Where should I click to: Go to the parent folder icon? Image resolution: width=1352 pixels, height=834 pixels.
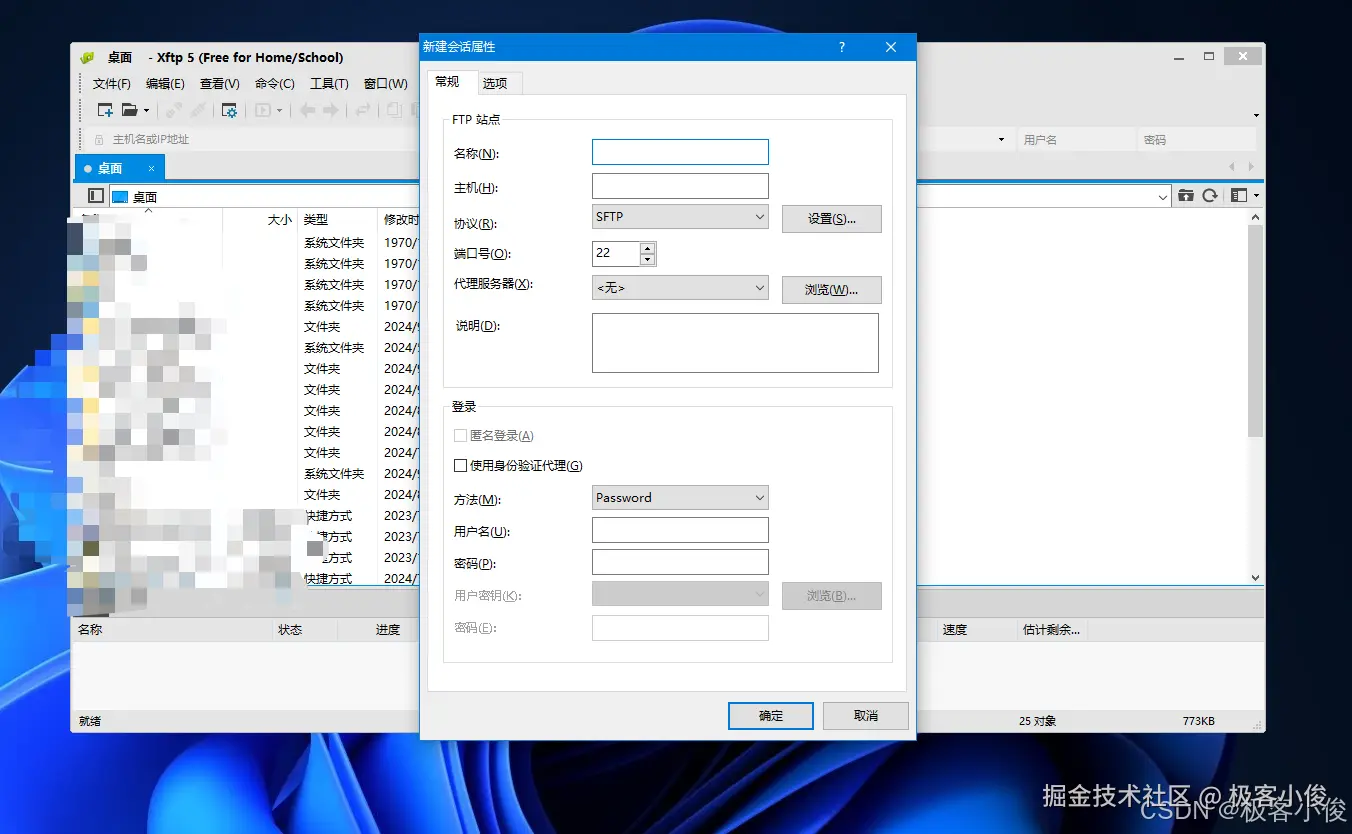pos(1186,196)
